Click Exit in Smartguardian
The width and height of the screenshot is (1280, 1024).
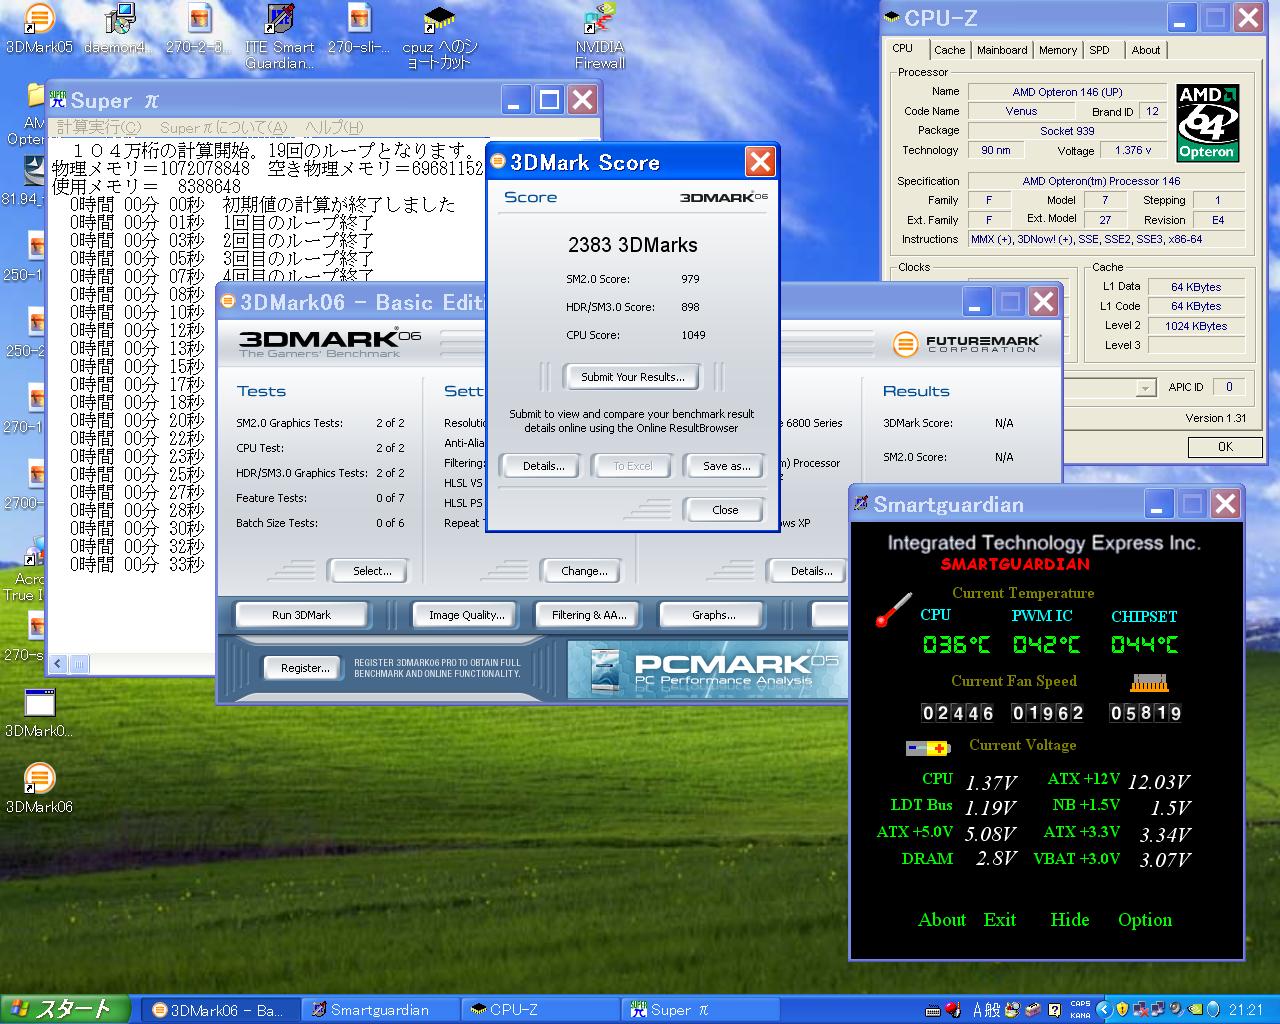click(x=999, y=920)
